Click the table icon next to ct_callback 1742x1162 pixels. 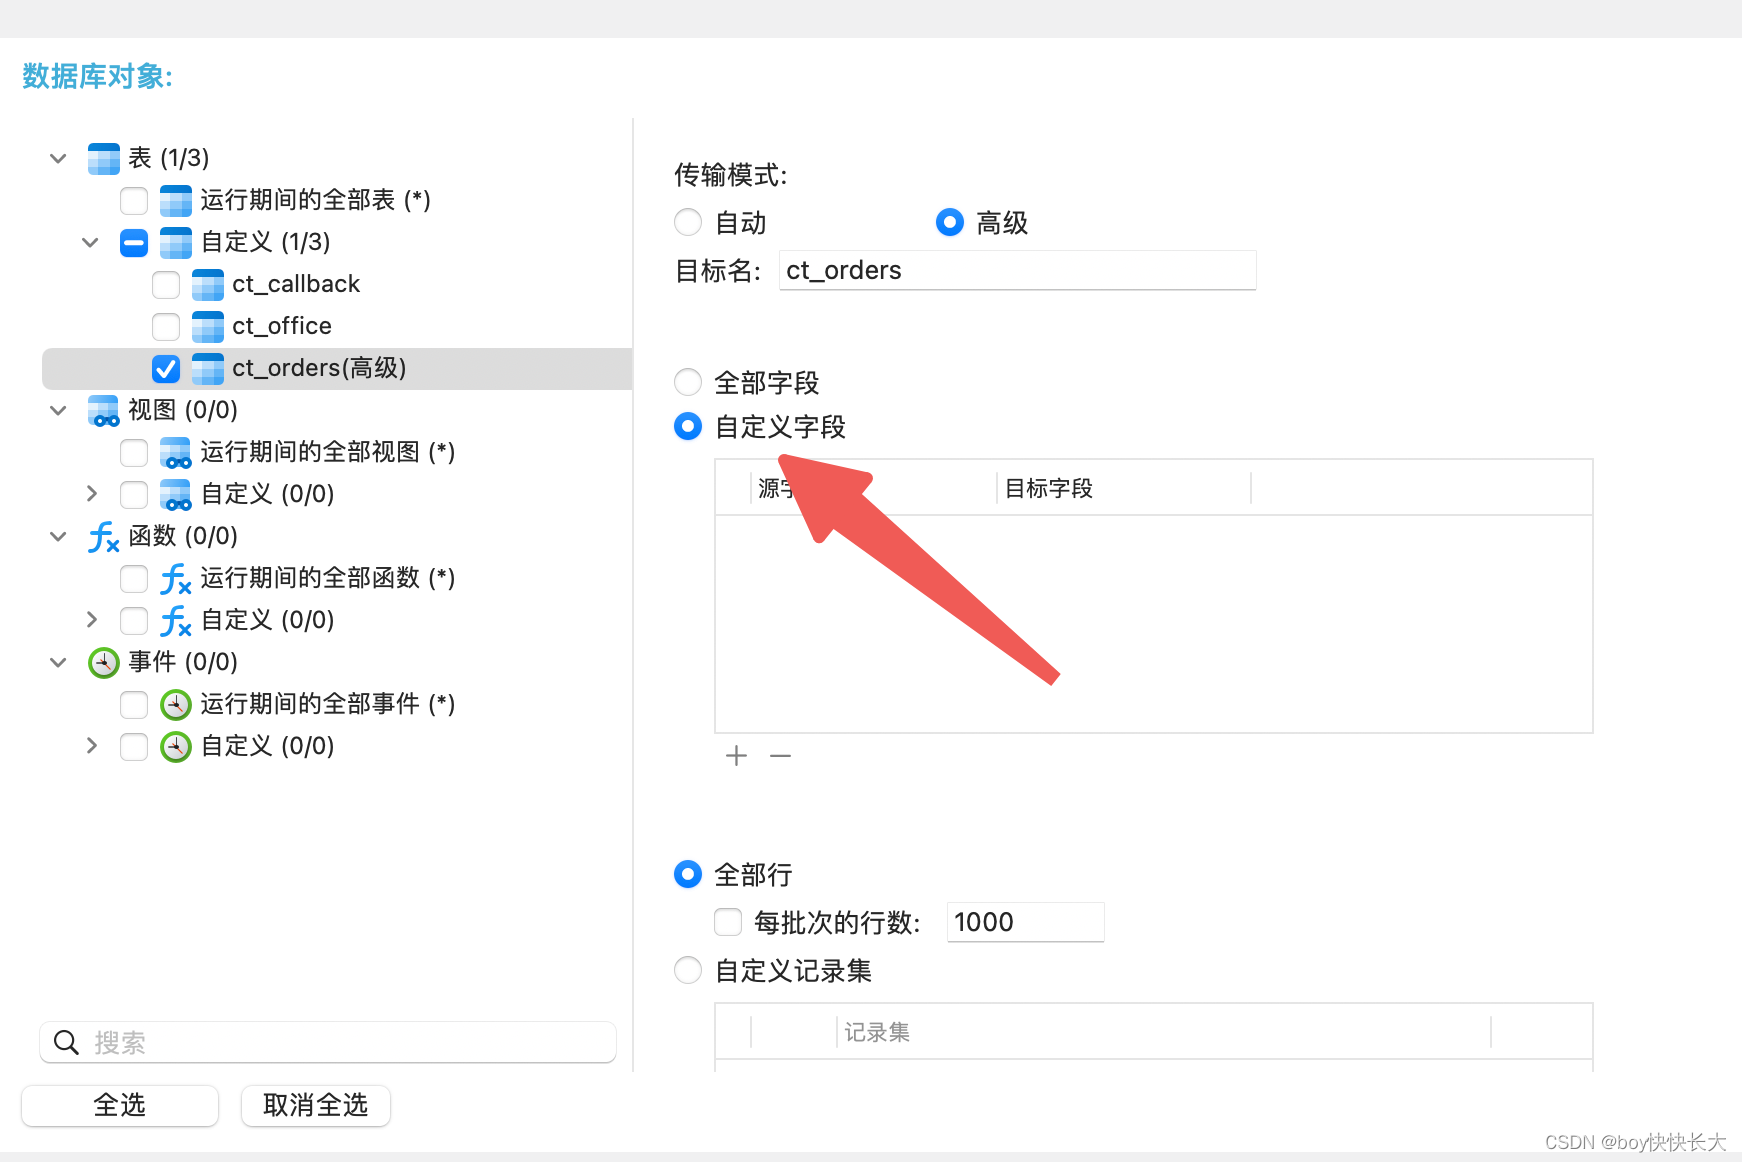206,284
